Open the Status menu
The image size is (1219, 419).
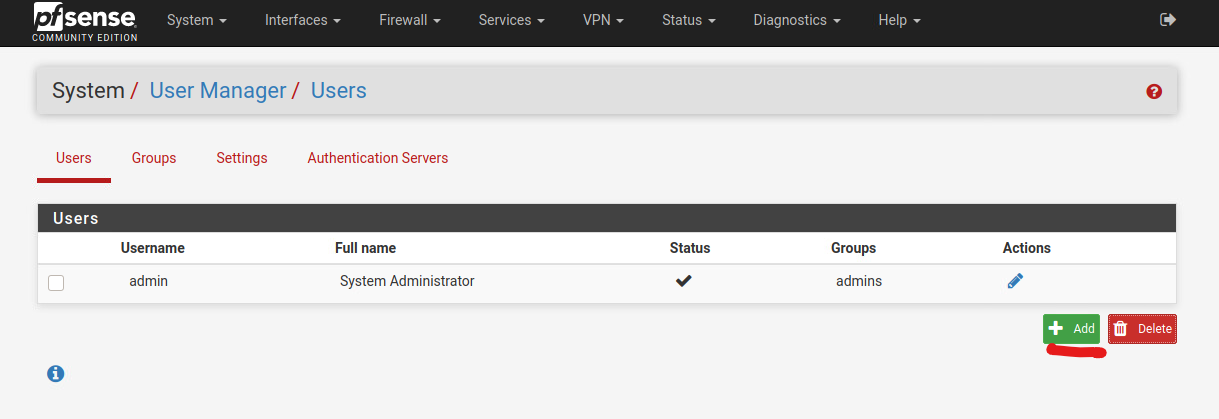[688, 20]
